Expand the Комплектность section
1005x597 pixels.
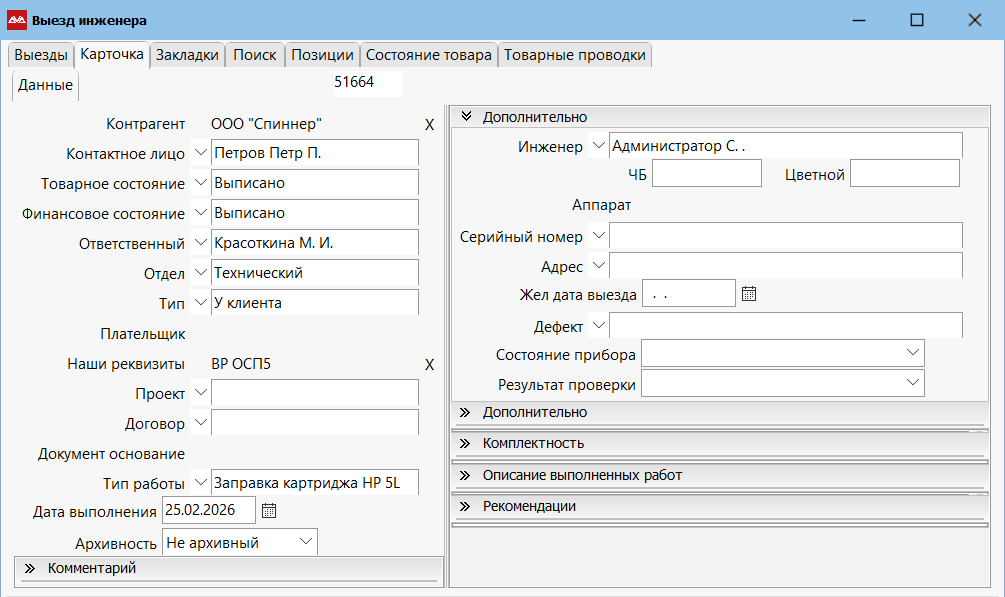(465, 443)
